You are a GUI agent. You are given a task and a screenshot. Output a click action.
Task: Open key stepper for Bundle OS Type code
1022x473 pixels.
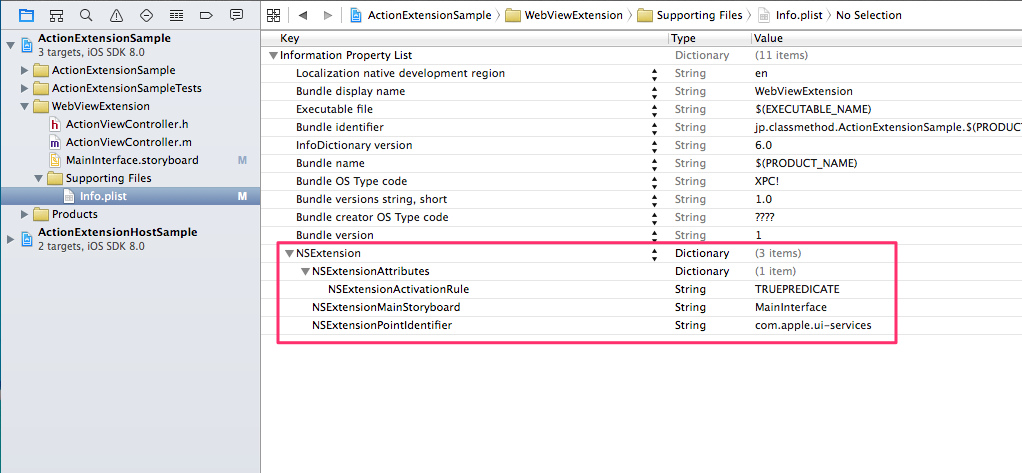tap(654, 182)
